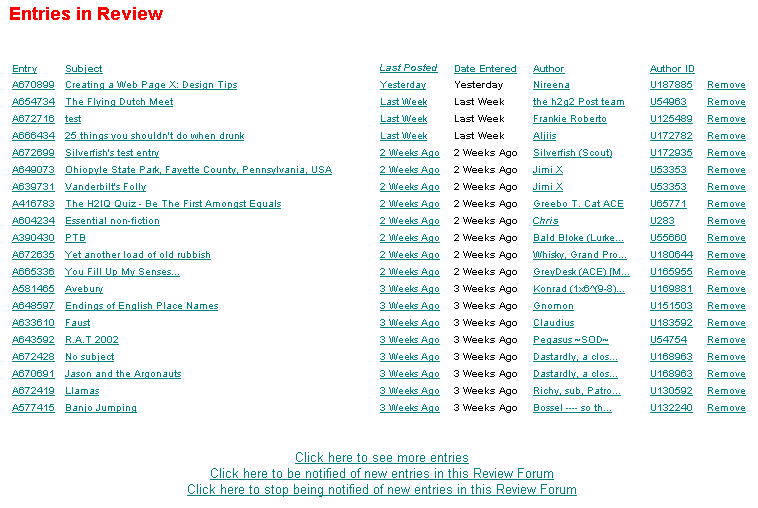Open entry ID A649073
758x508 pixels.
pyautogui.click(x=33, y=170)
